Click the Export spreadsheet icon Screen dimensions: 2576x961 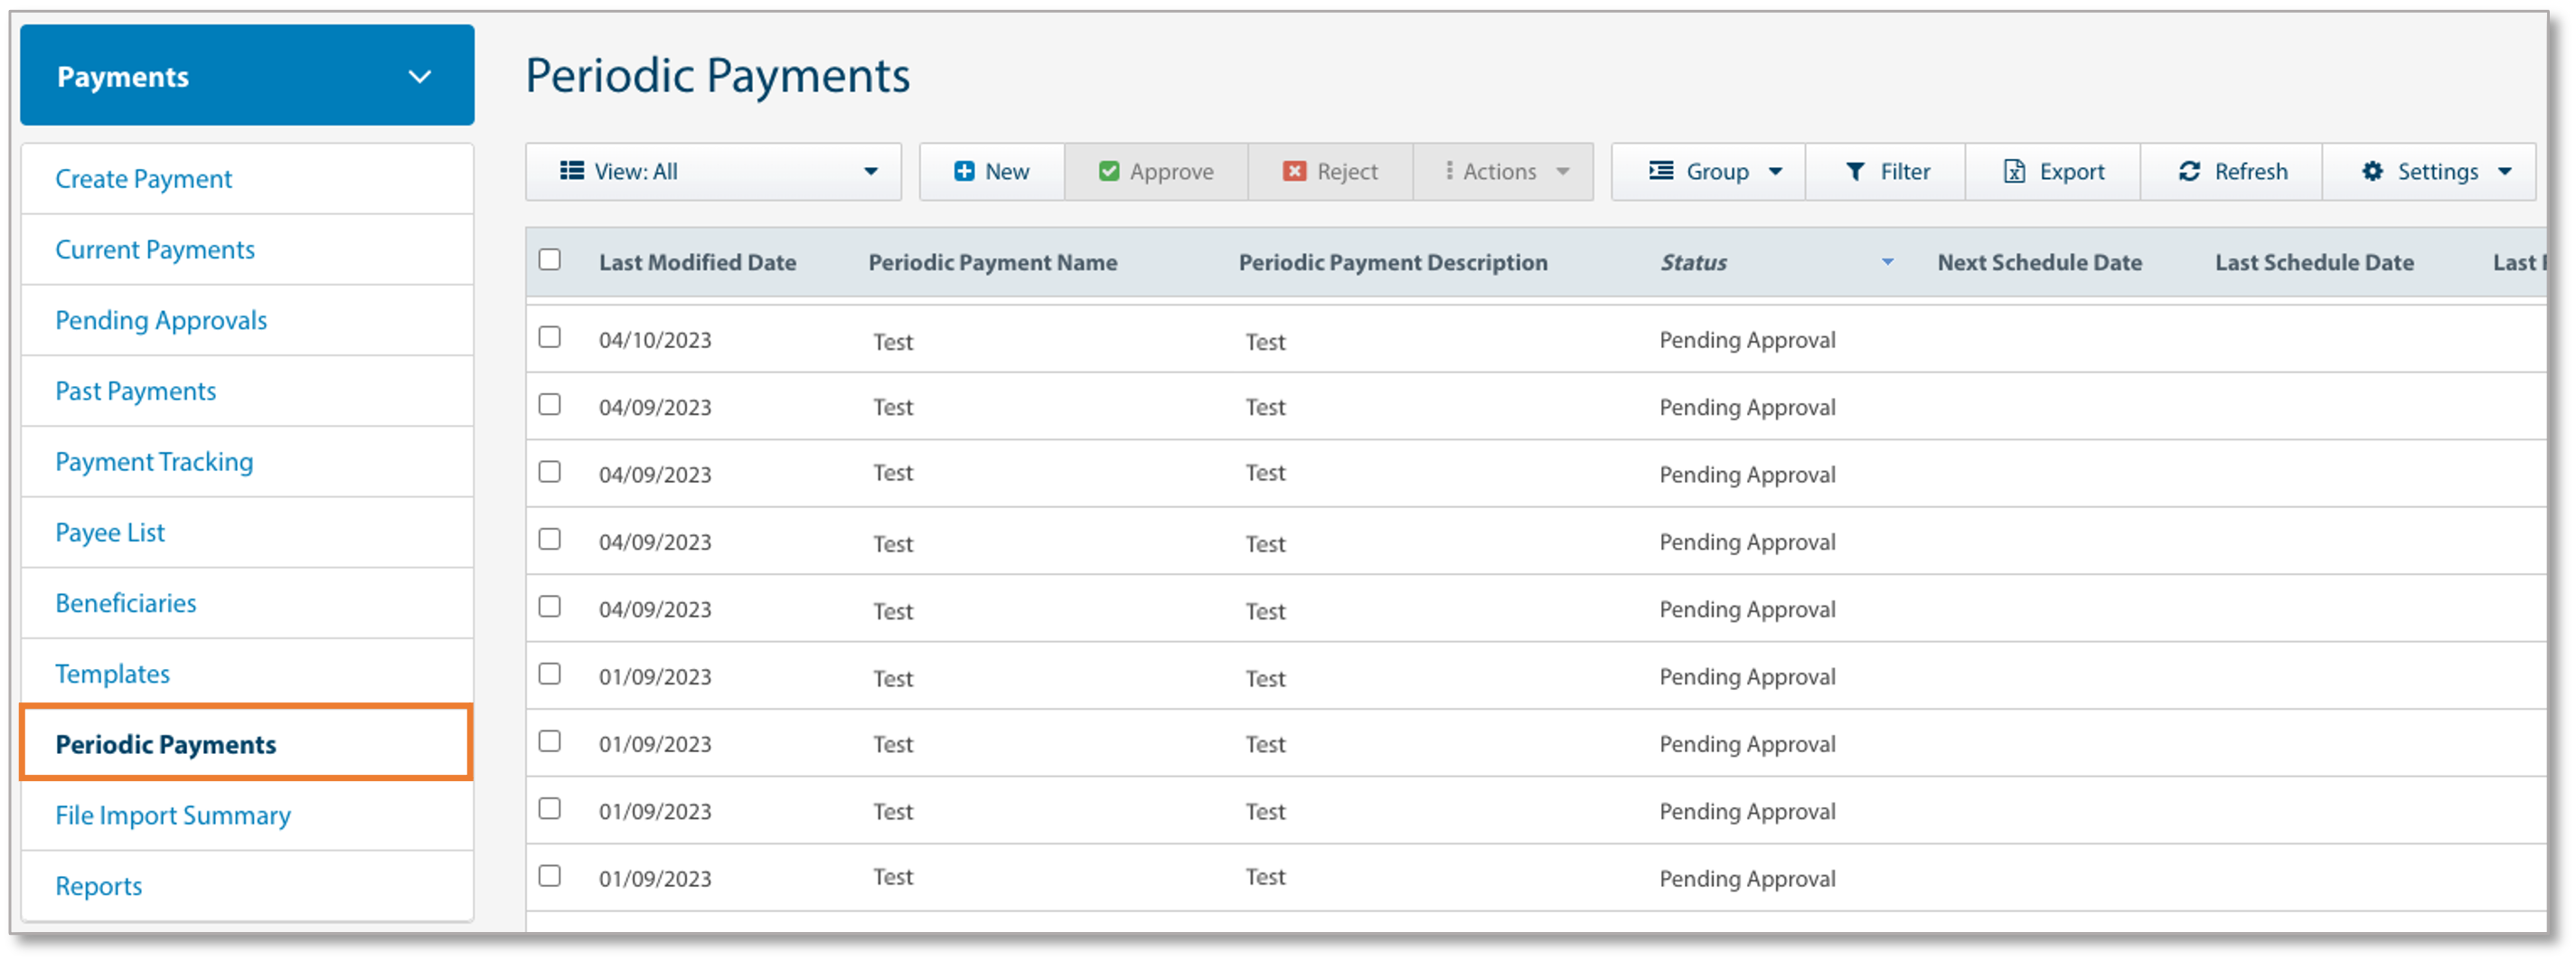(2013, 171)
